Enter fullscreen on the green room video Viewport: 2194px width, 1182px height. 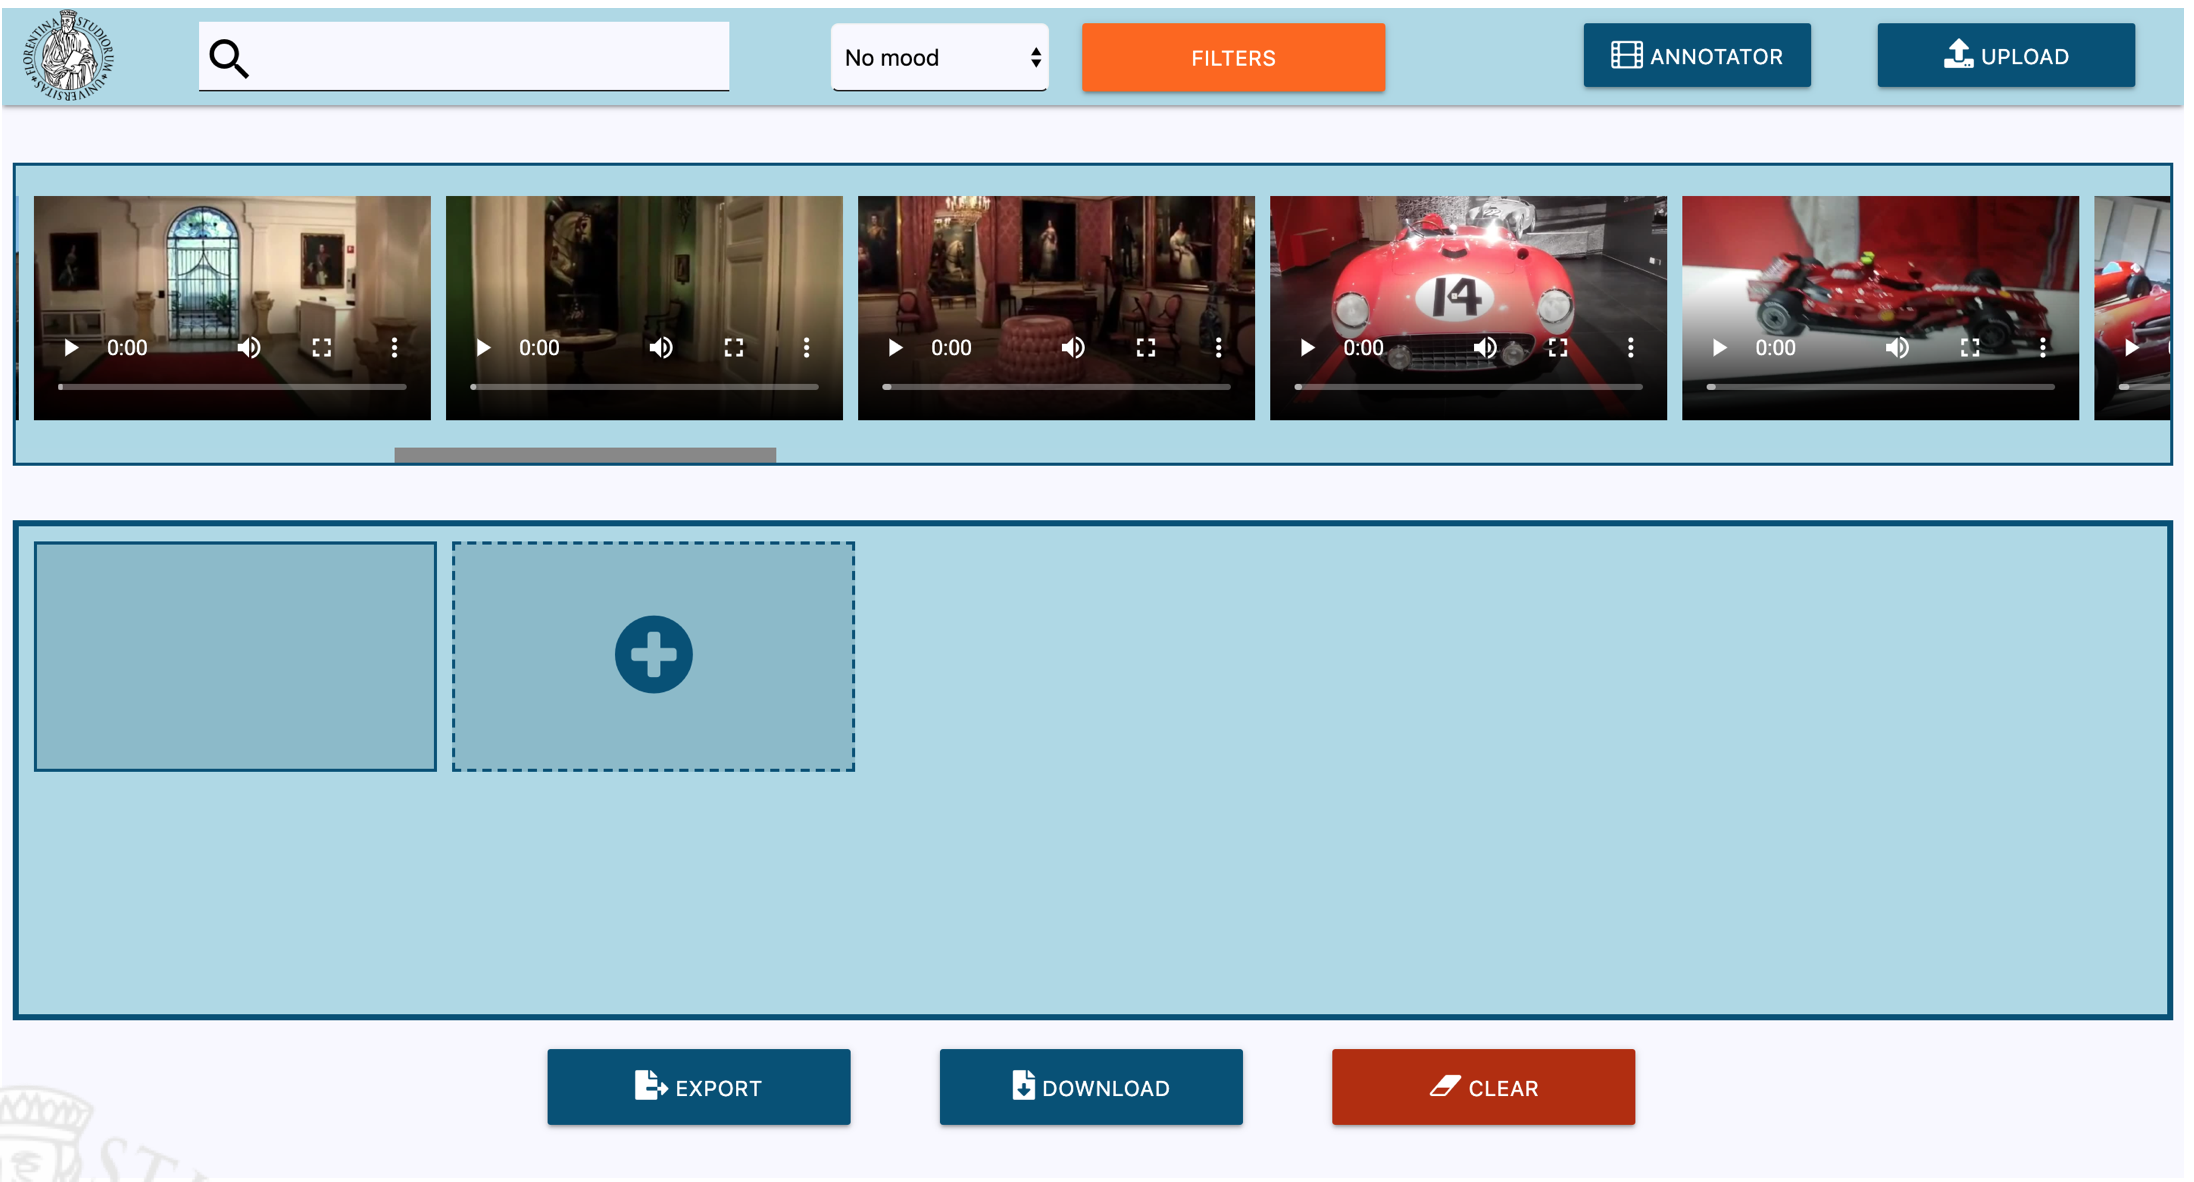pyautogui.click(x=734, y=348)
